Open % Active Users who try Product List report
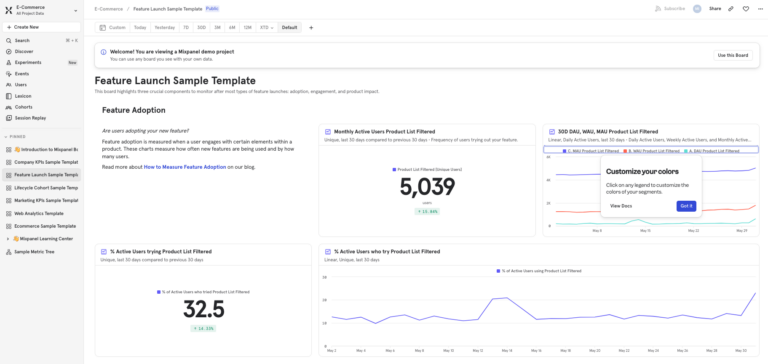Screen dimensions: 768x364 (x=387, y=251)
